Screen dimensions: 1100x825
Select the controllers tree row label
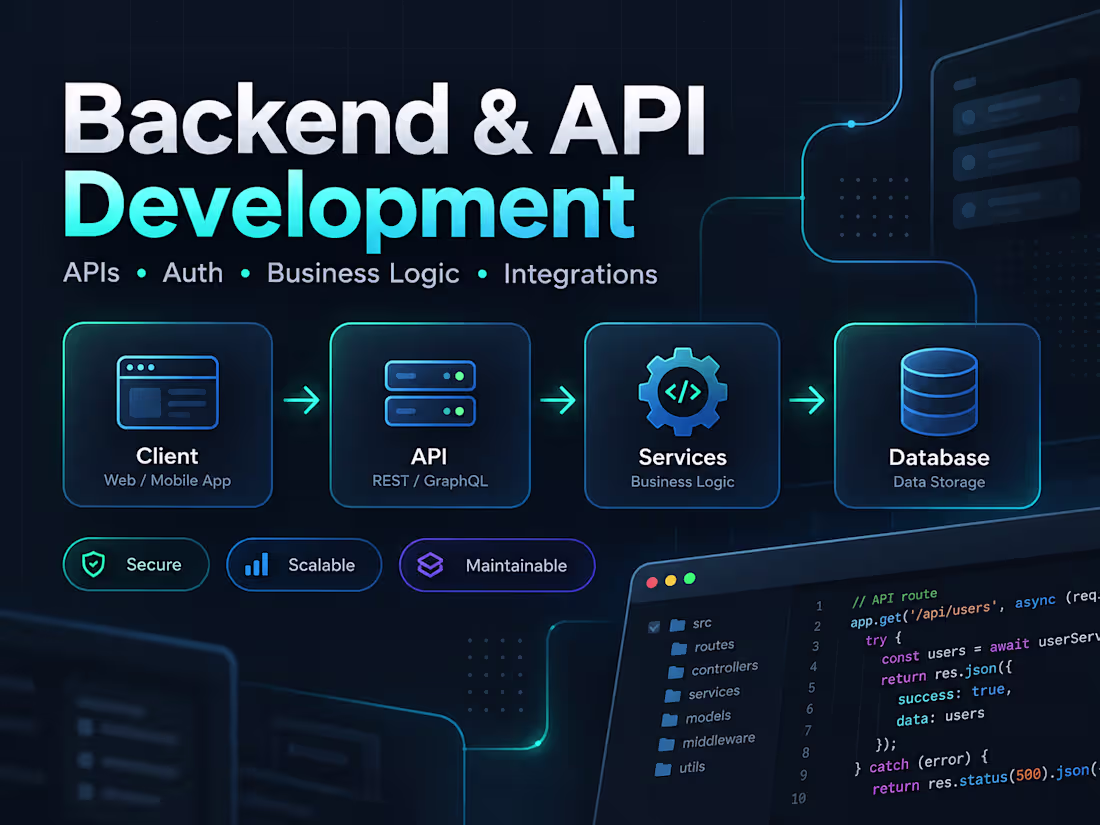coord(725,668)
